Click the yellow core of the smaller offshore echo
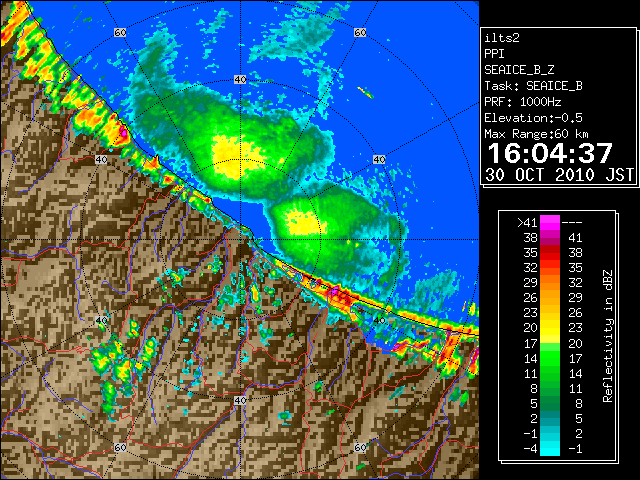 click(303, 222)
